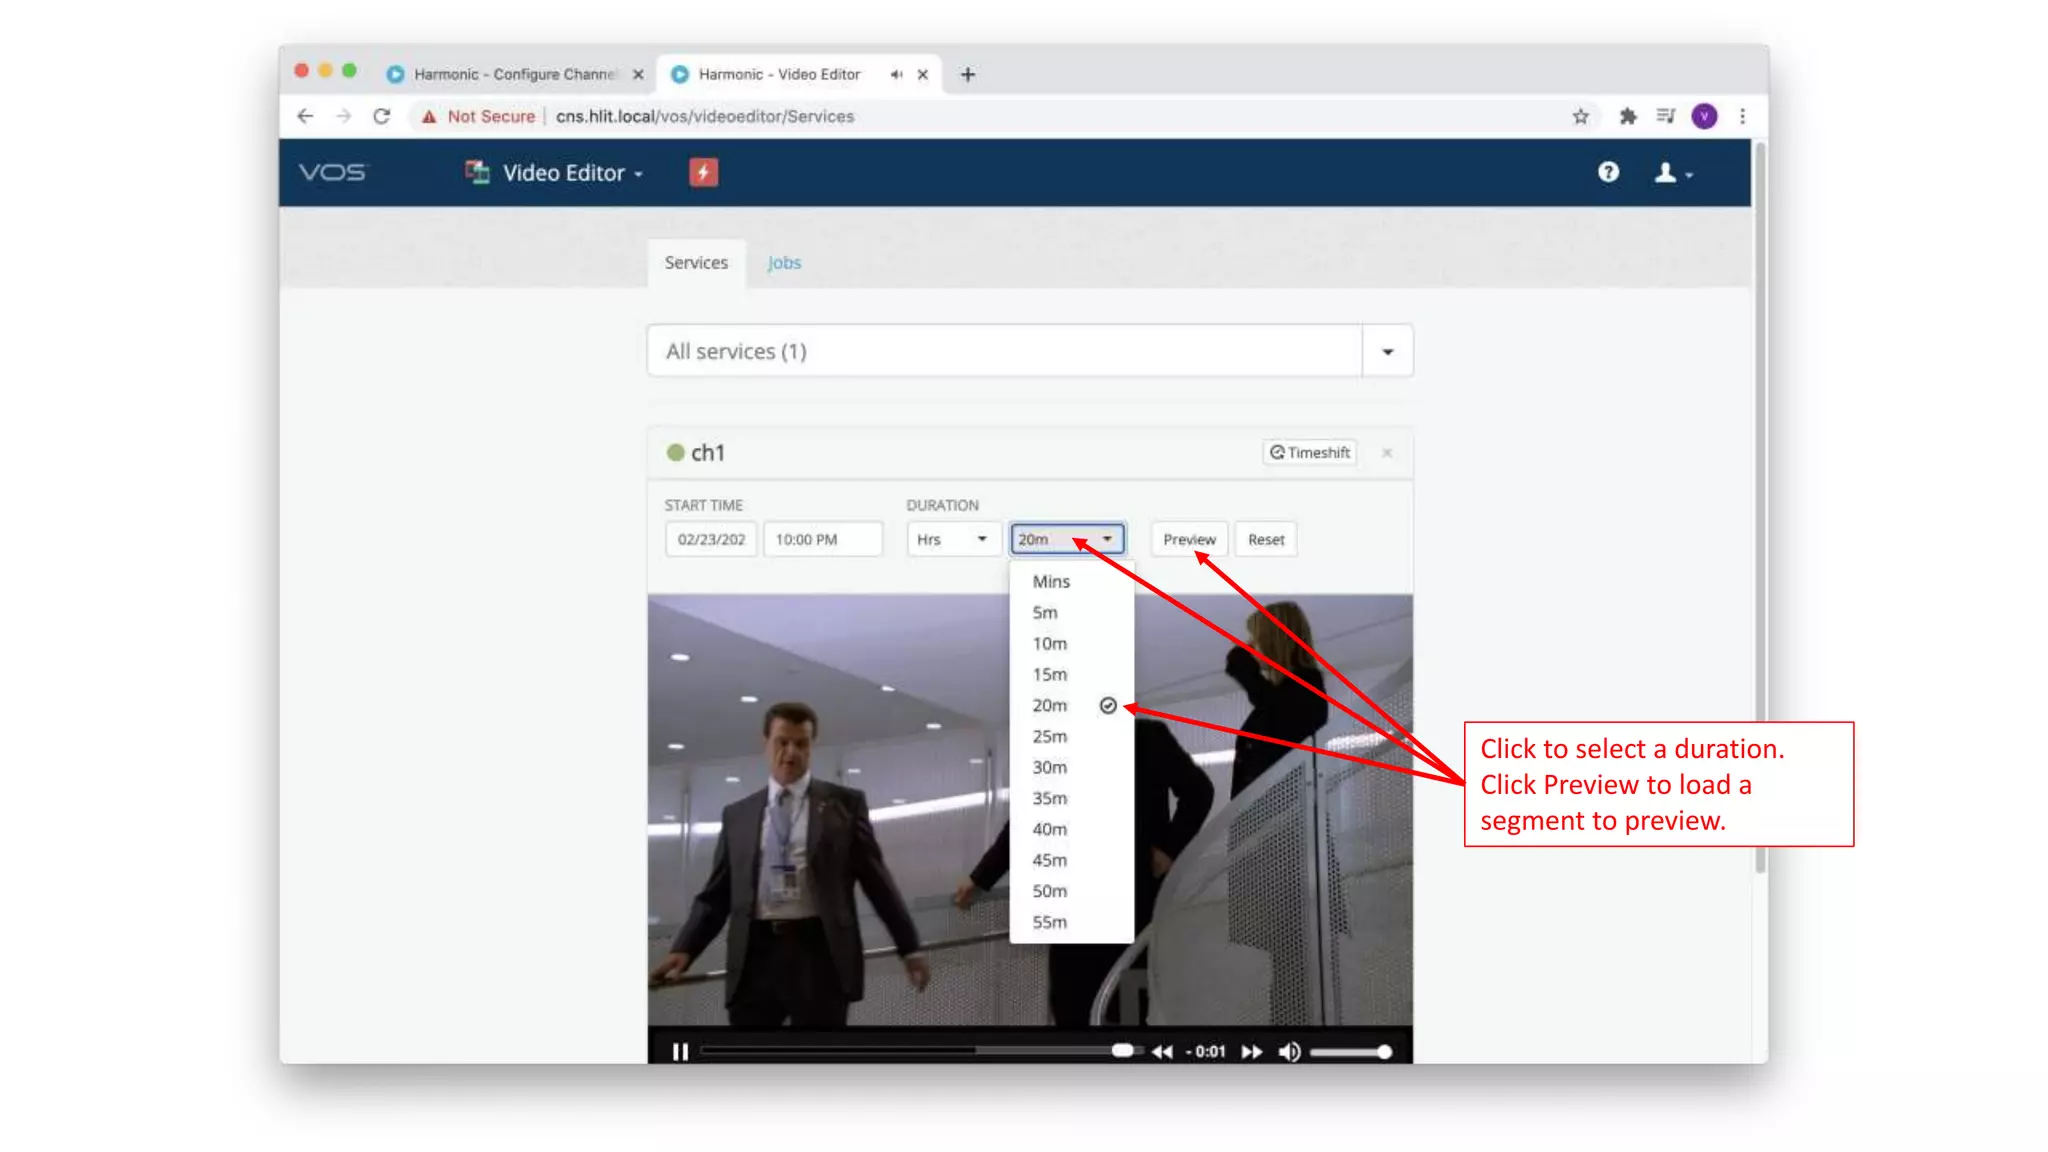Viewport: 2048px width, 1152px height.
Task: Open the Hrs duration dropdown
Action: click(x=951, y=539)
